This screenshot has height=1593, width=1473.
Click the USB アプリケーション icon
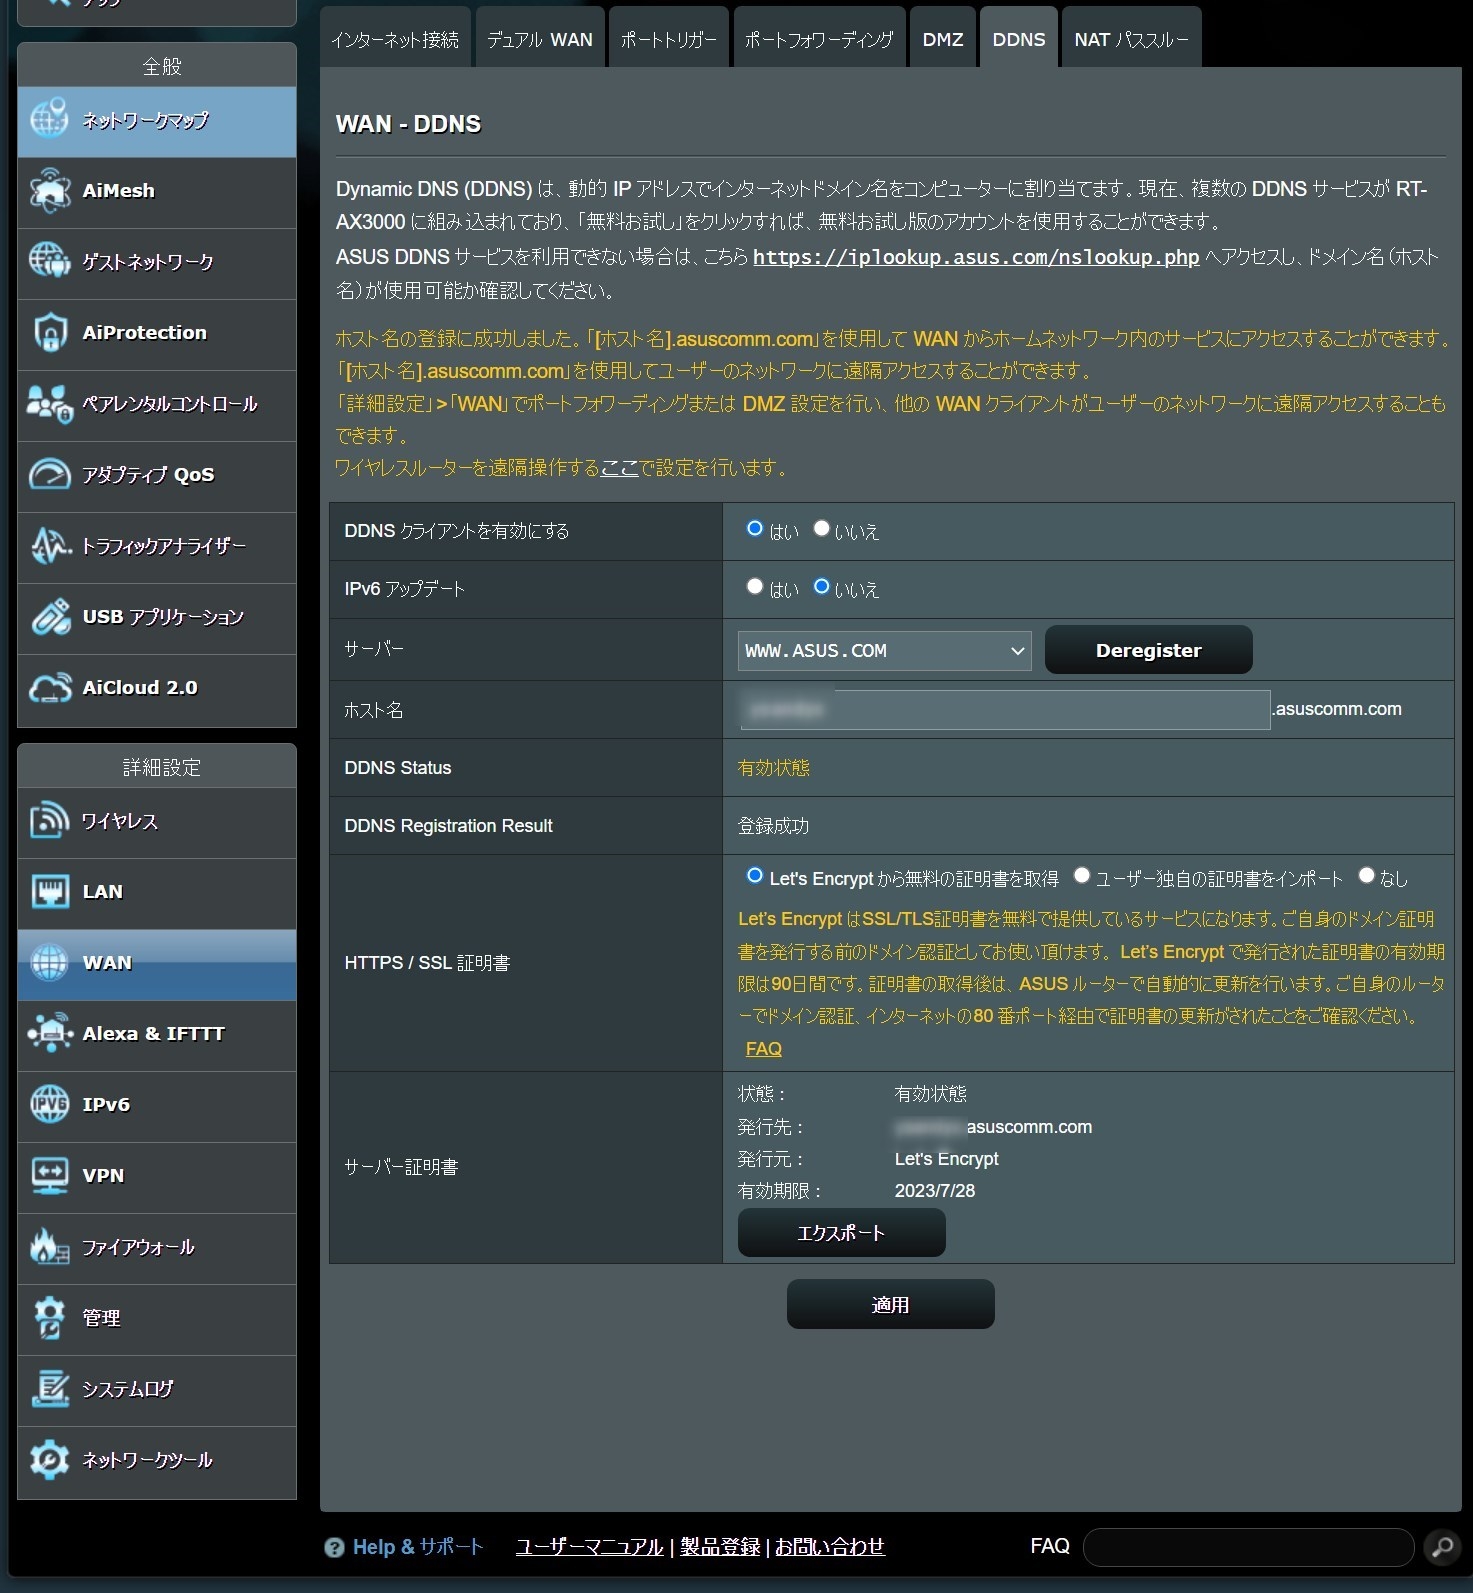point(49,617)
